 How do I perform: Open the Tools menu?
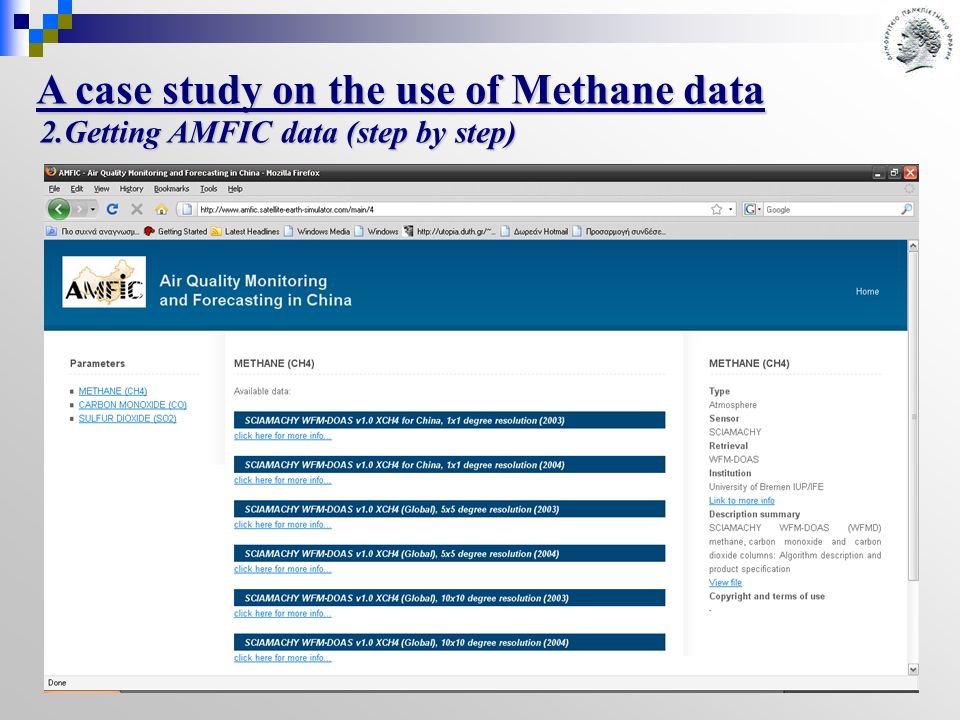coord(208,189)
